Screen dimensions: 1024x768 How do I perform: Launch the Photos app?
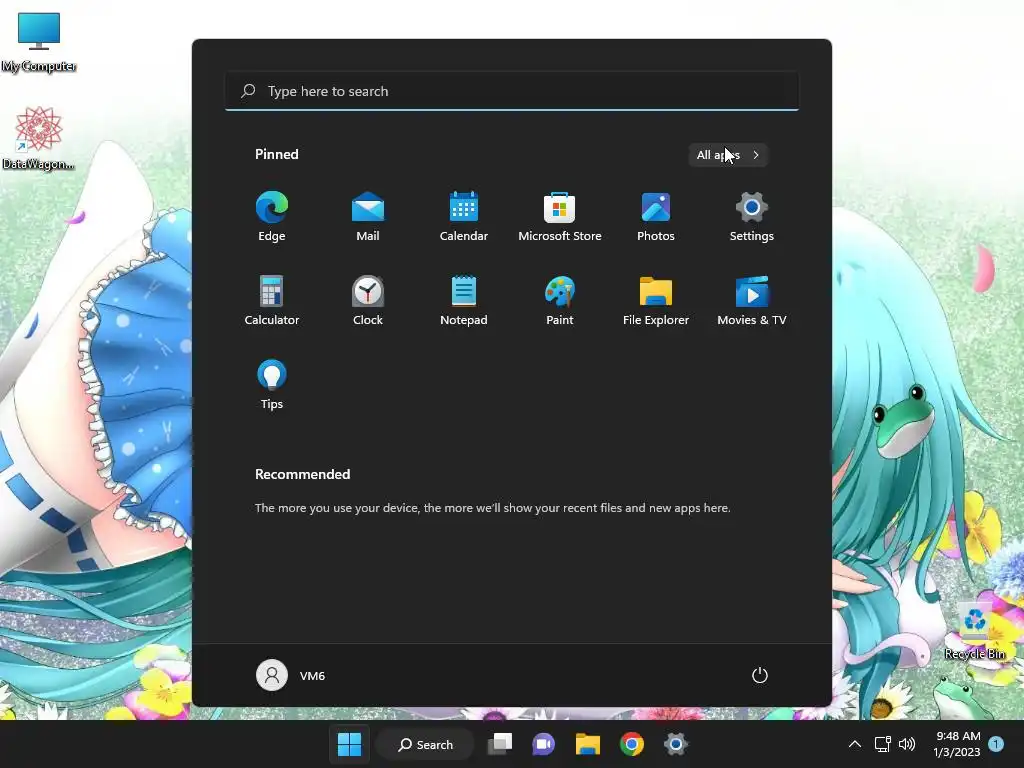click(x=656, y=217)
